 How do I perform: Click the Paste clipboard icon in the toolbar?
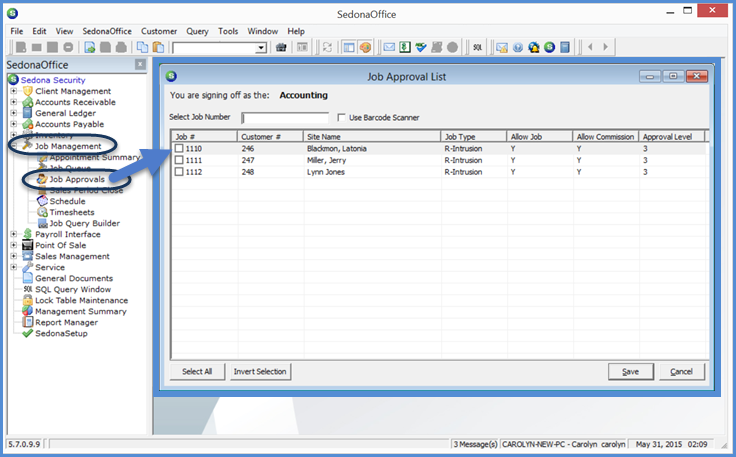point(159,47)
